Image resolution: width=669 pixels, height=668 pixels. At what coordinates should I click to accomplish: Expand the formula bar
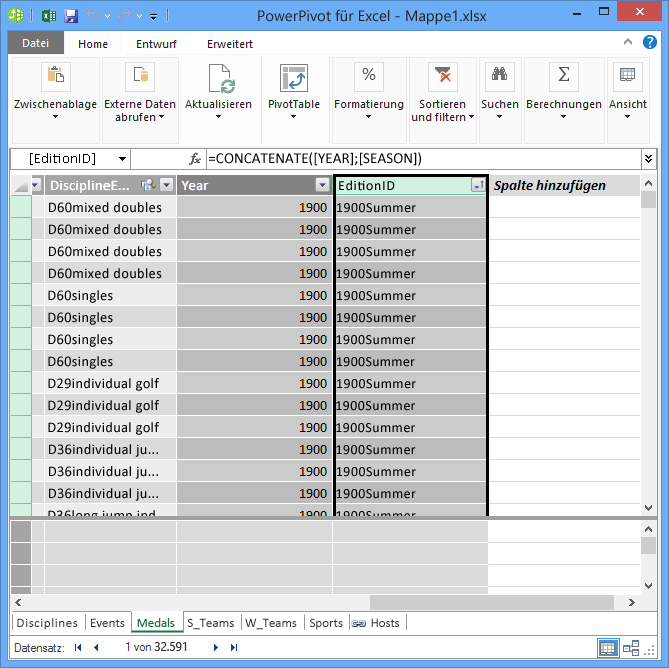[x=649, y=159]
